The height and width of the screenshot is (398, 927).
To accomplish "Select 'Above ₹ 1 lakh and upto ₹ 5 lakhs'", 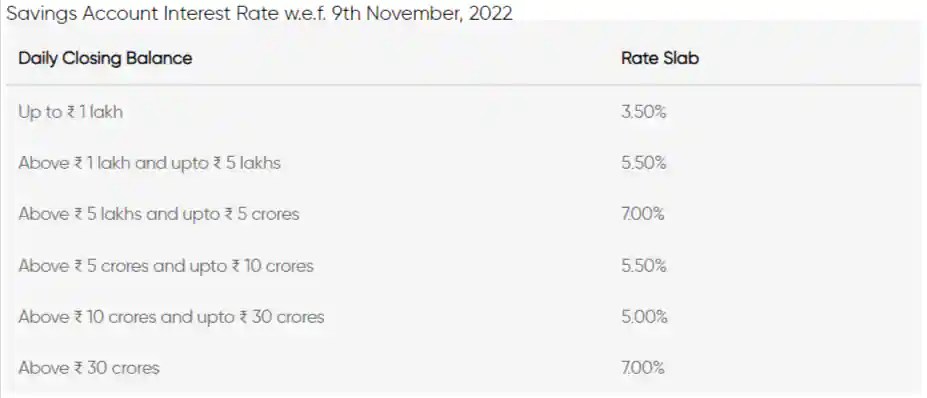I will [150, 163].
